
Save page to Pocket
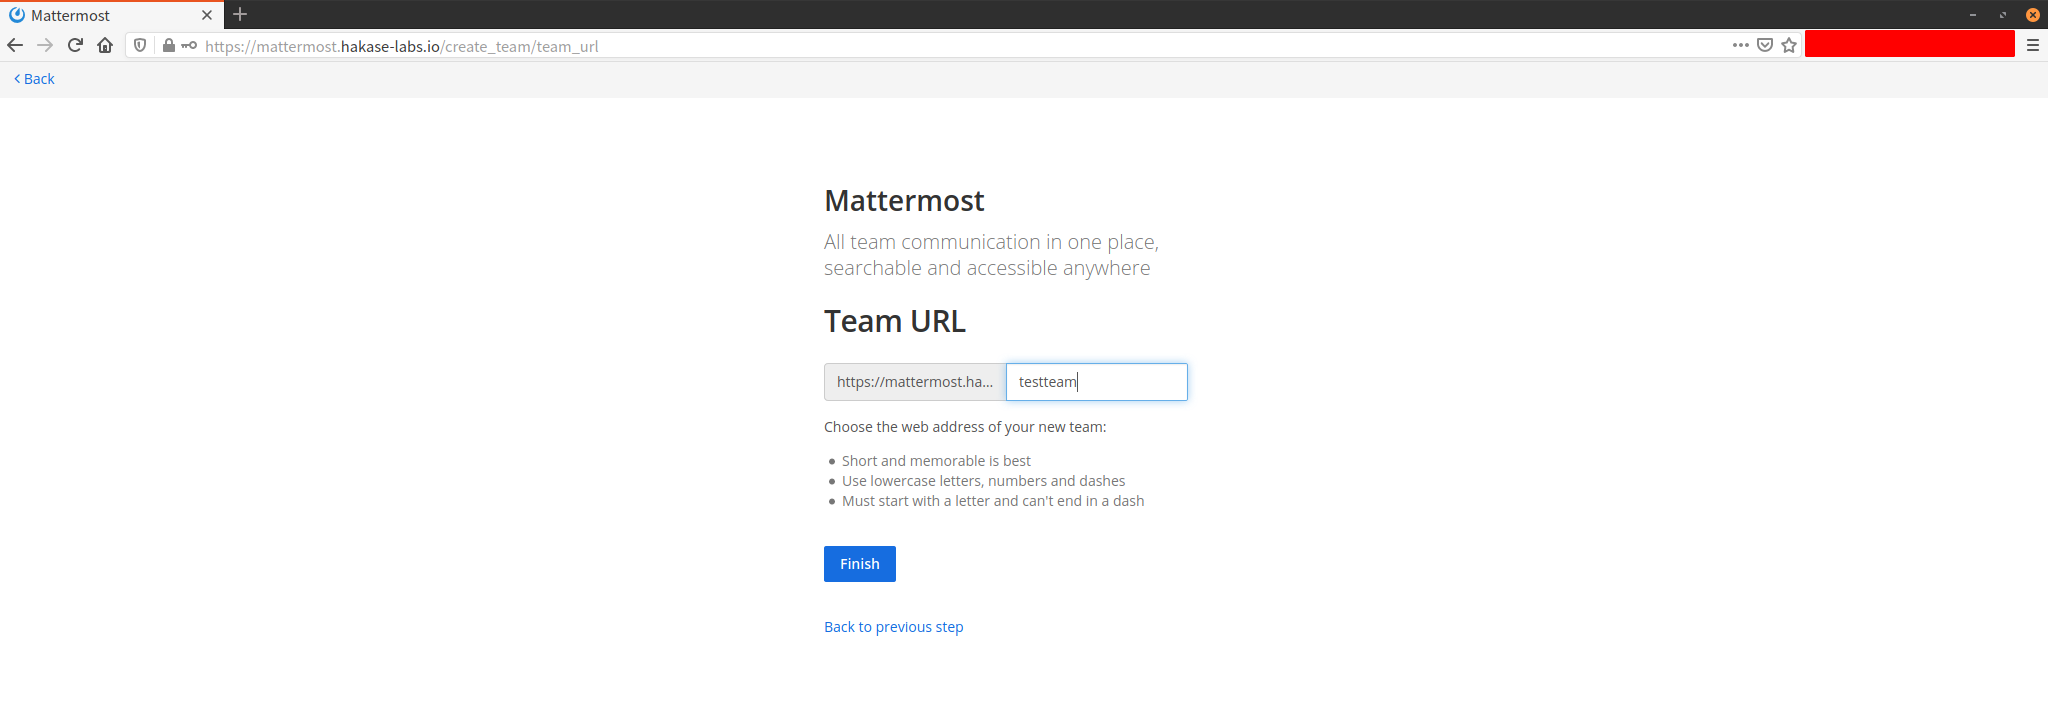[1765, 45]
